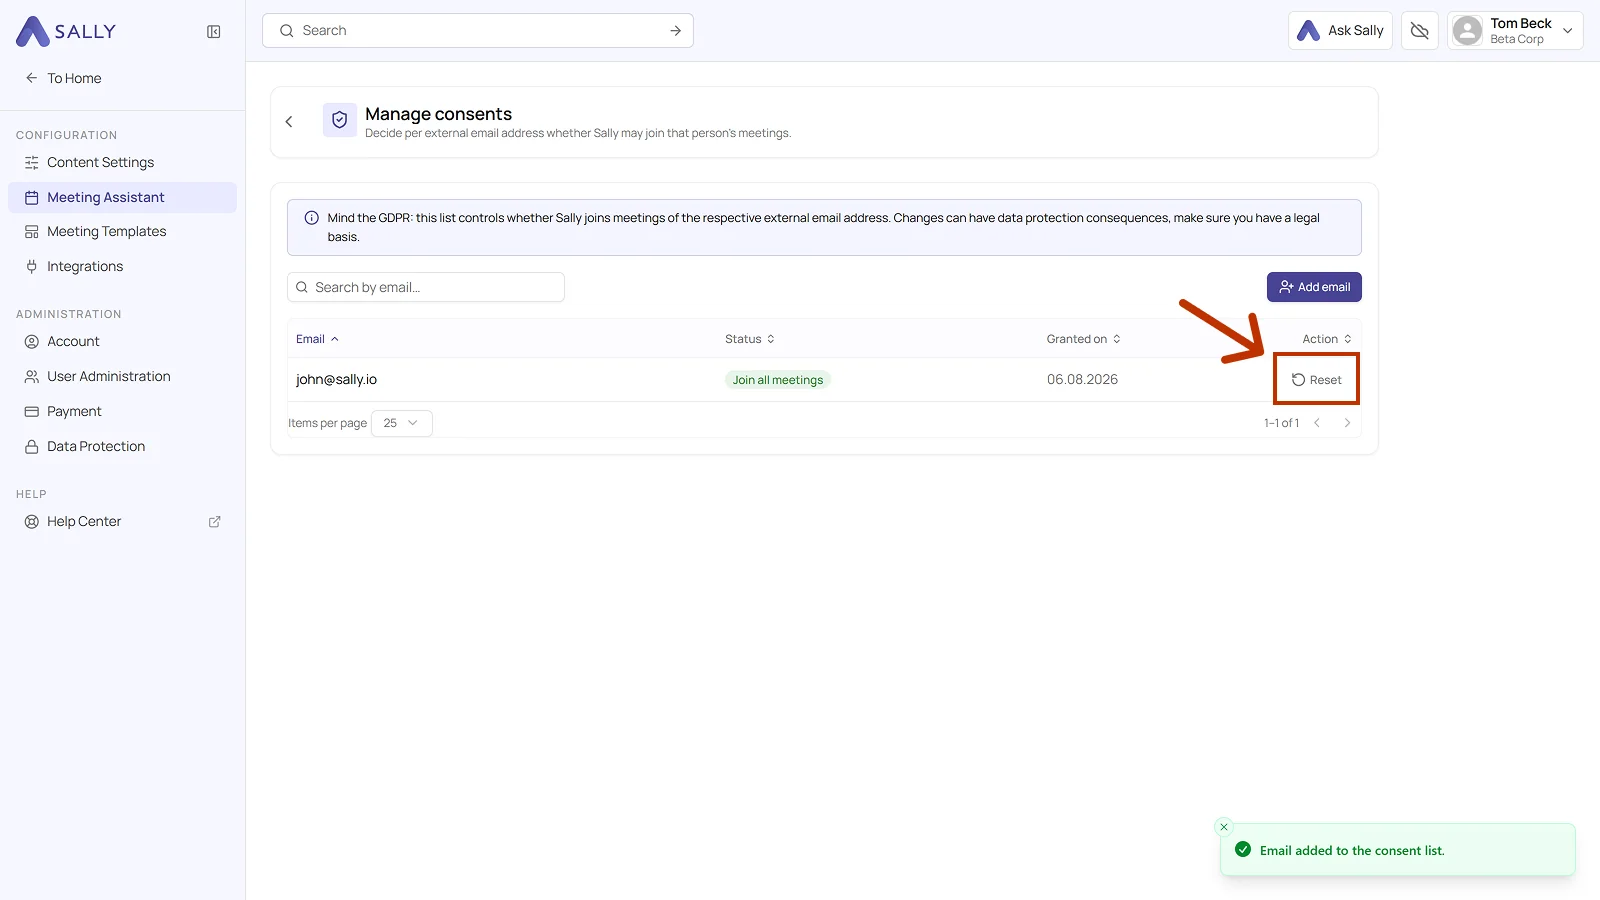The image size is (1600, 900).
Task: Go to previous page arrow
Action: coord(1317,423)
